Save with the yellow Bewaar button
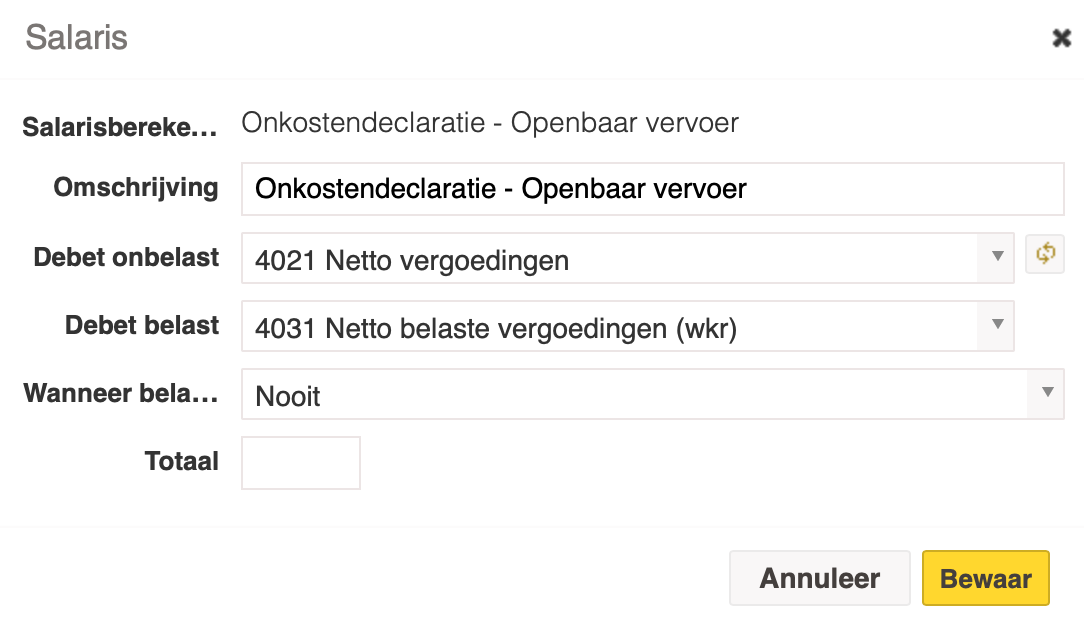 coord(986,578)
